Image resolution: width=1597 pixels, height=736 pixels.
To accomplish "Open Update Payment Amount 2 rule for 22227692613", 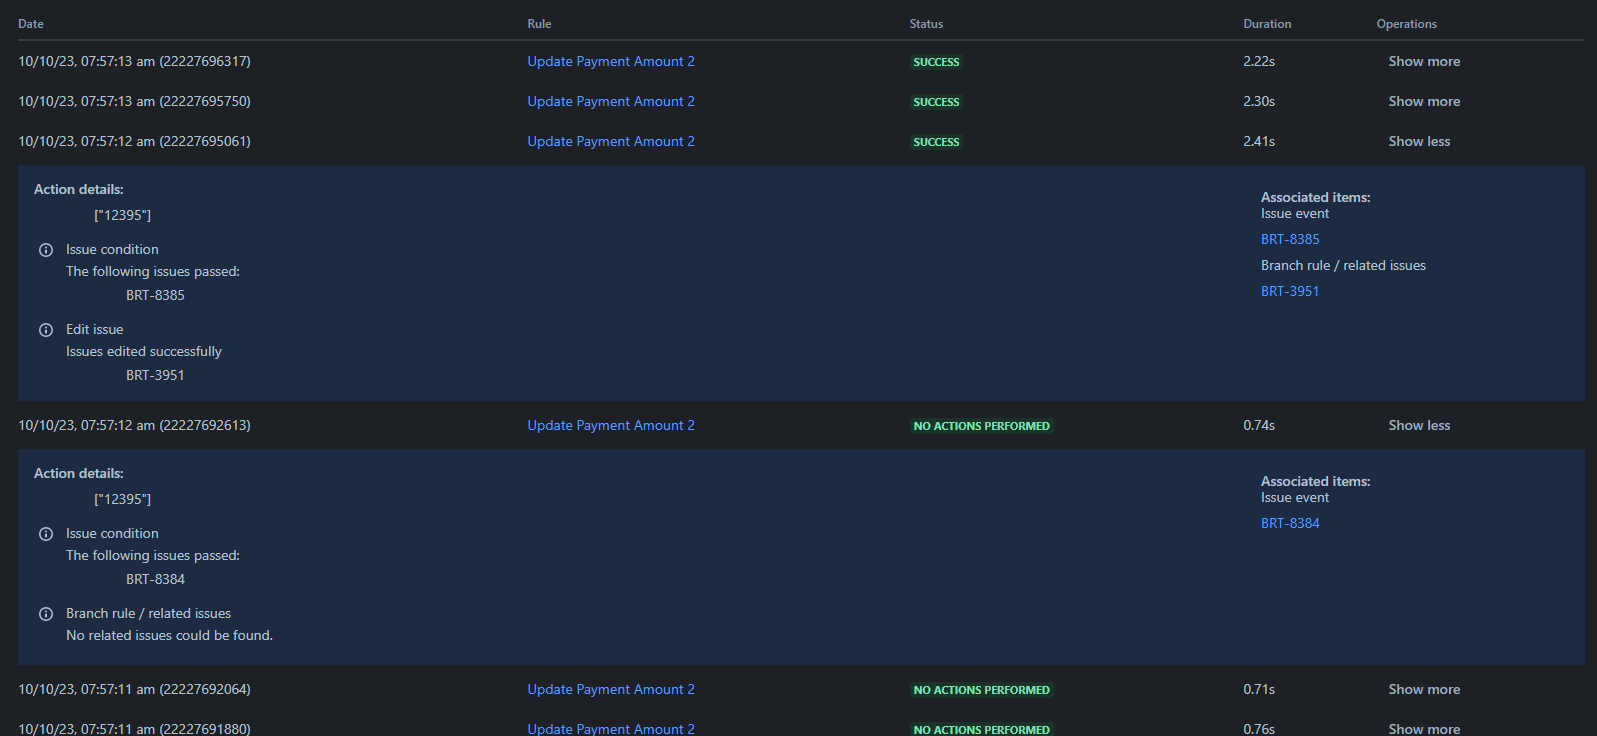I will tap(611, 425).
